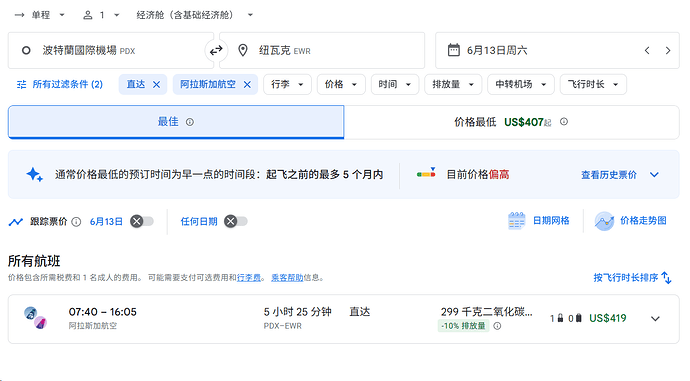Toggle price tracking for 任何日期
The height and width of the screenshot is (381, 690).
pyautogui.click(x=236, y=221)
